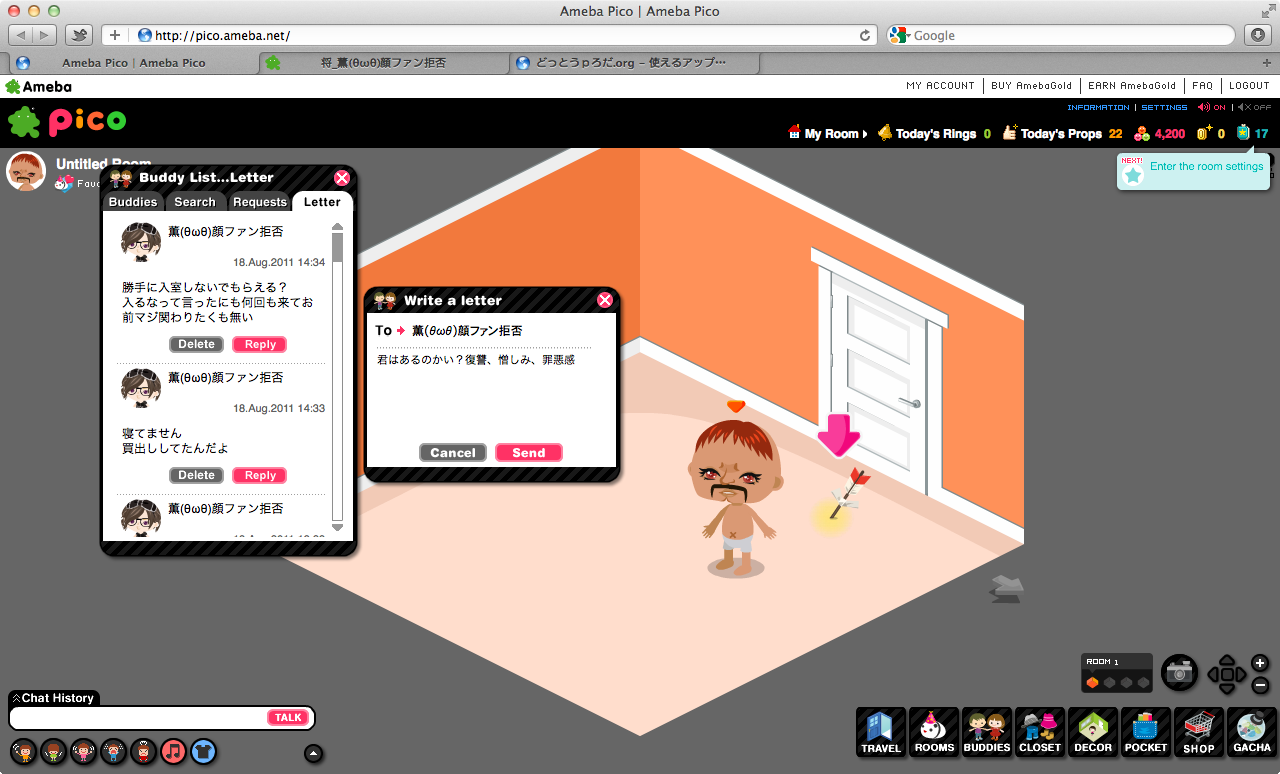Click the LOGOUT link

(x=1249, y=86)
